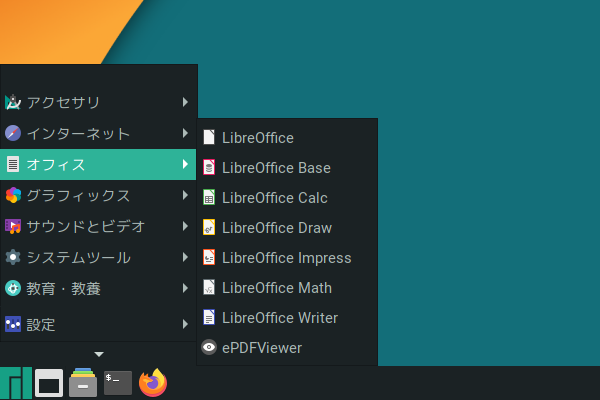Open the 設定 menu category
The image size is (600, 400).
(x=98, y=324)
